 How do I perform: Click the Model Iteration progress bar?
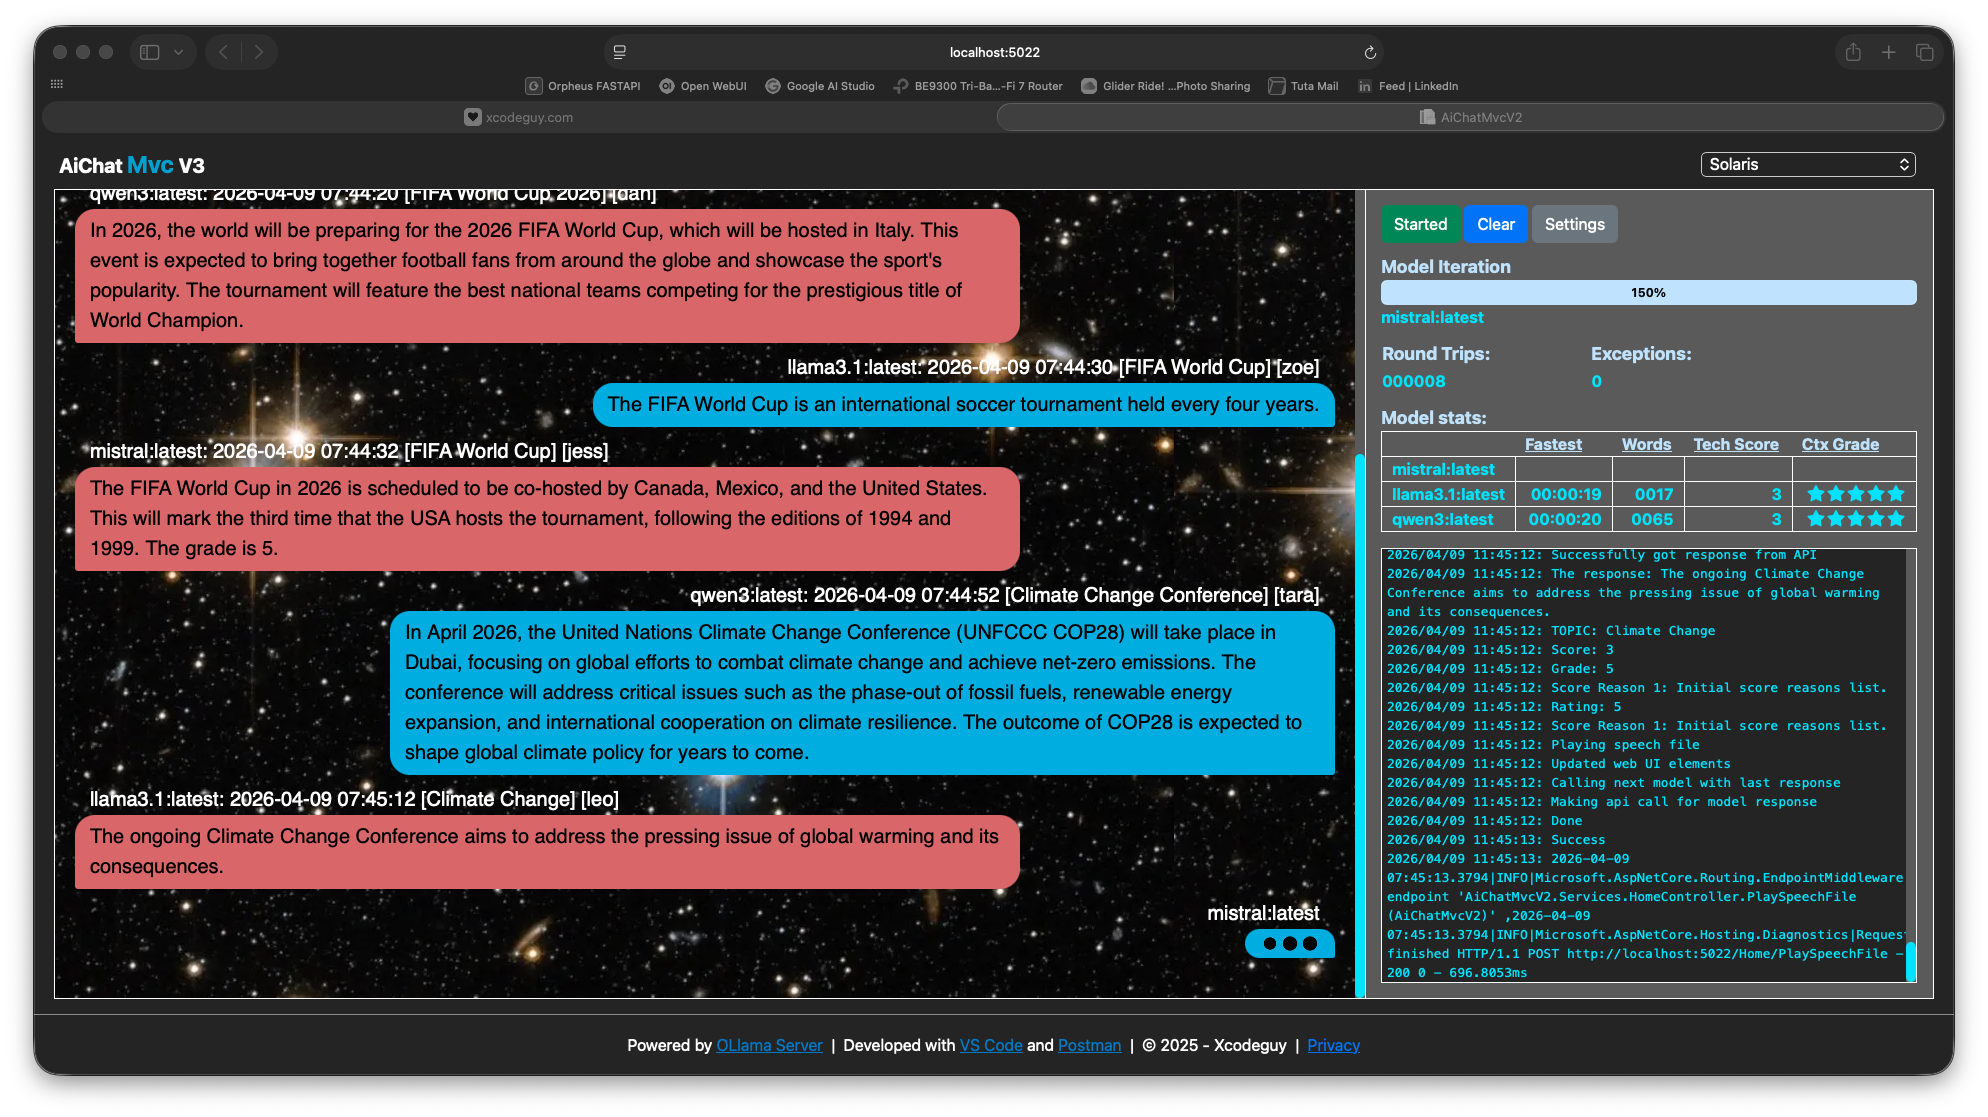click(1648, 292)
